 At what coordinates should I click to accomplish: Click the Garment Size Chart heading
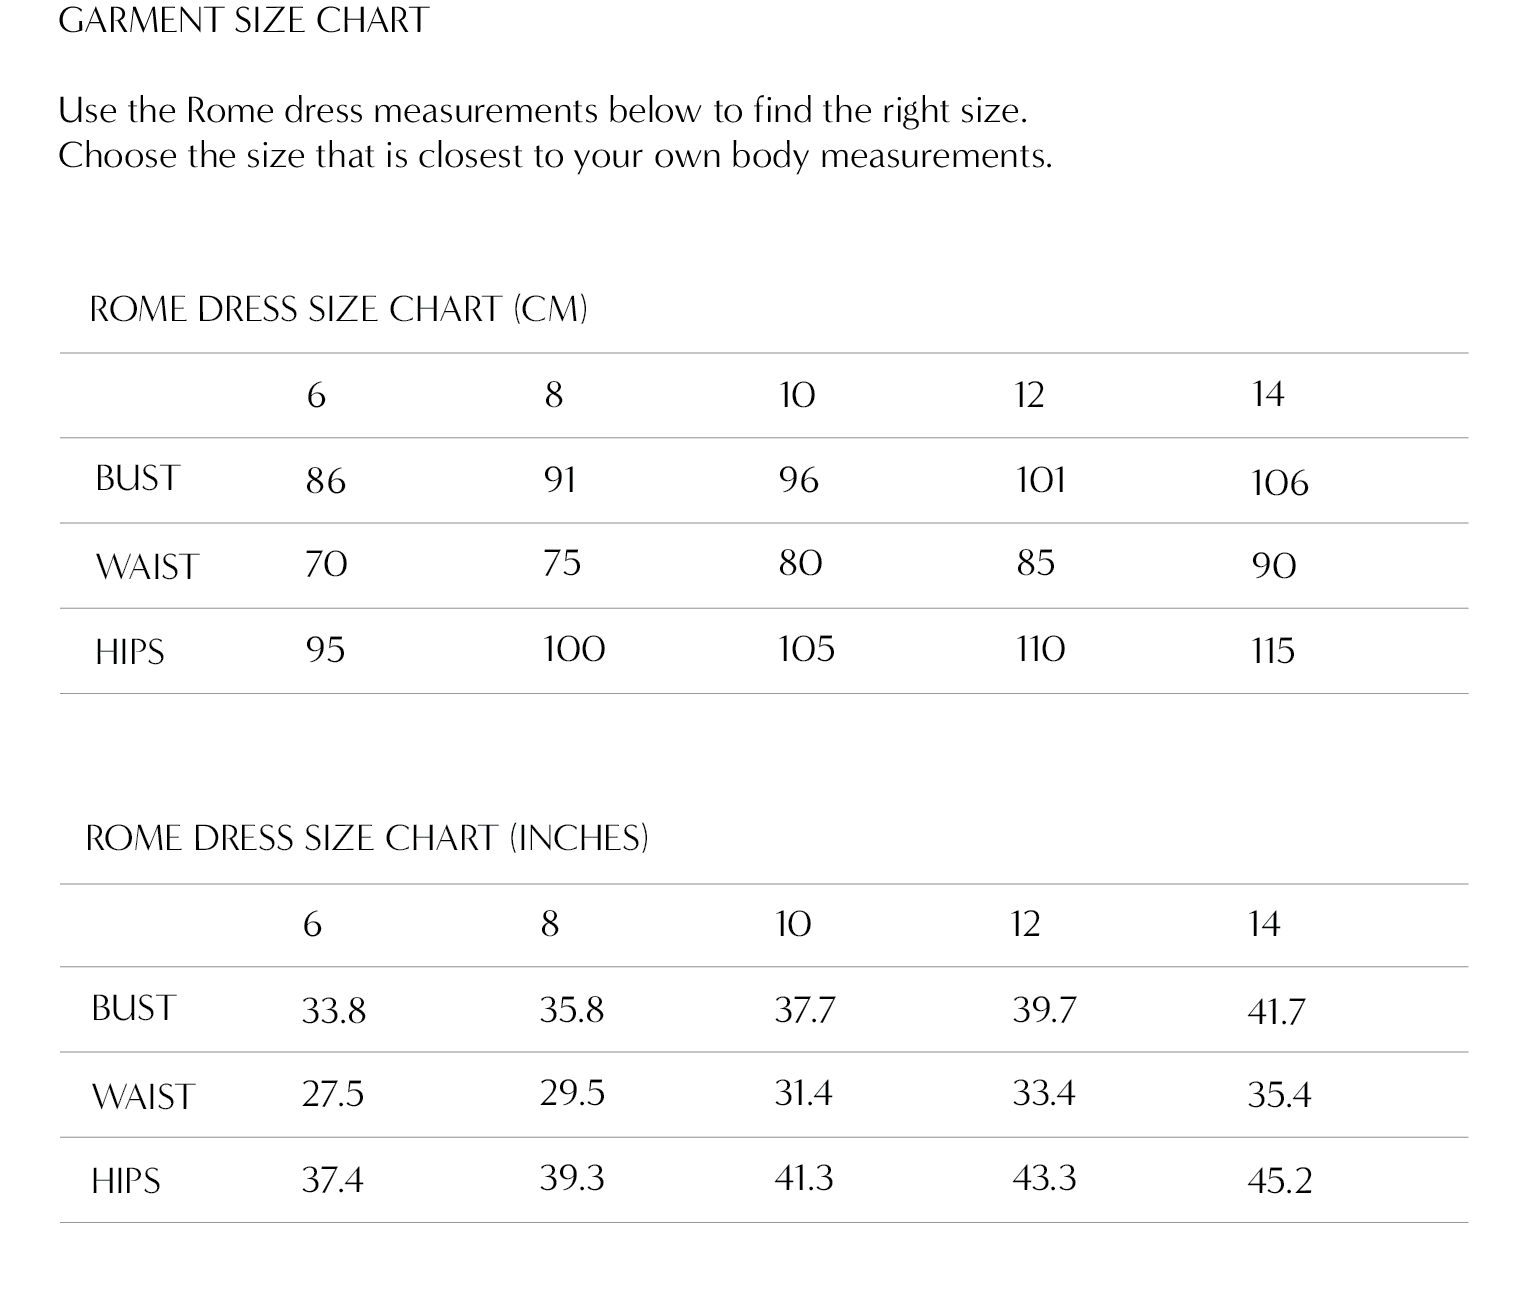(243, 20)
